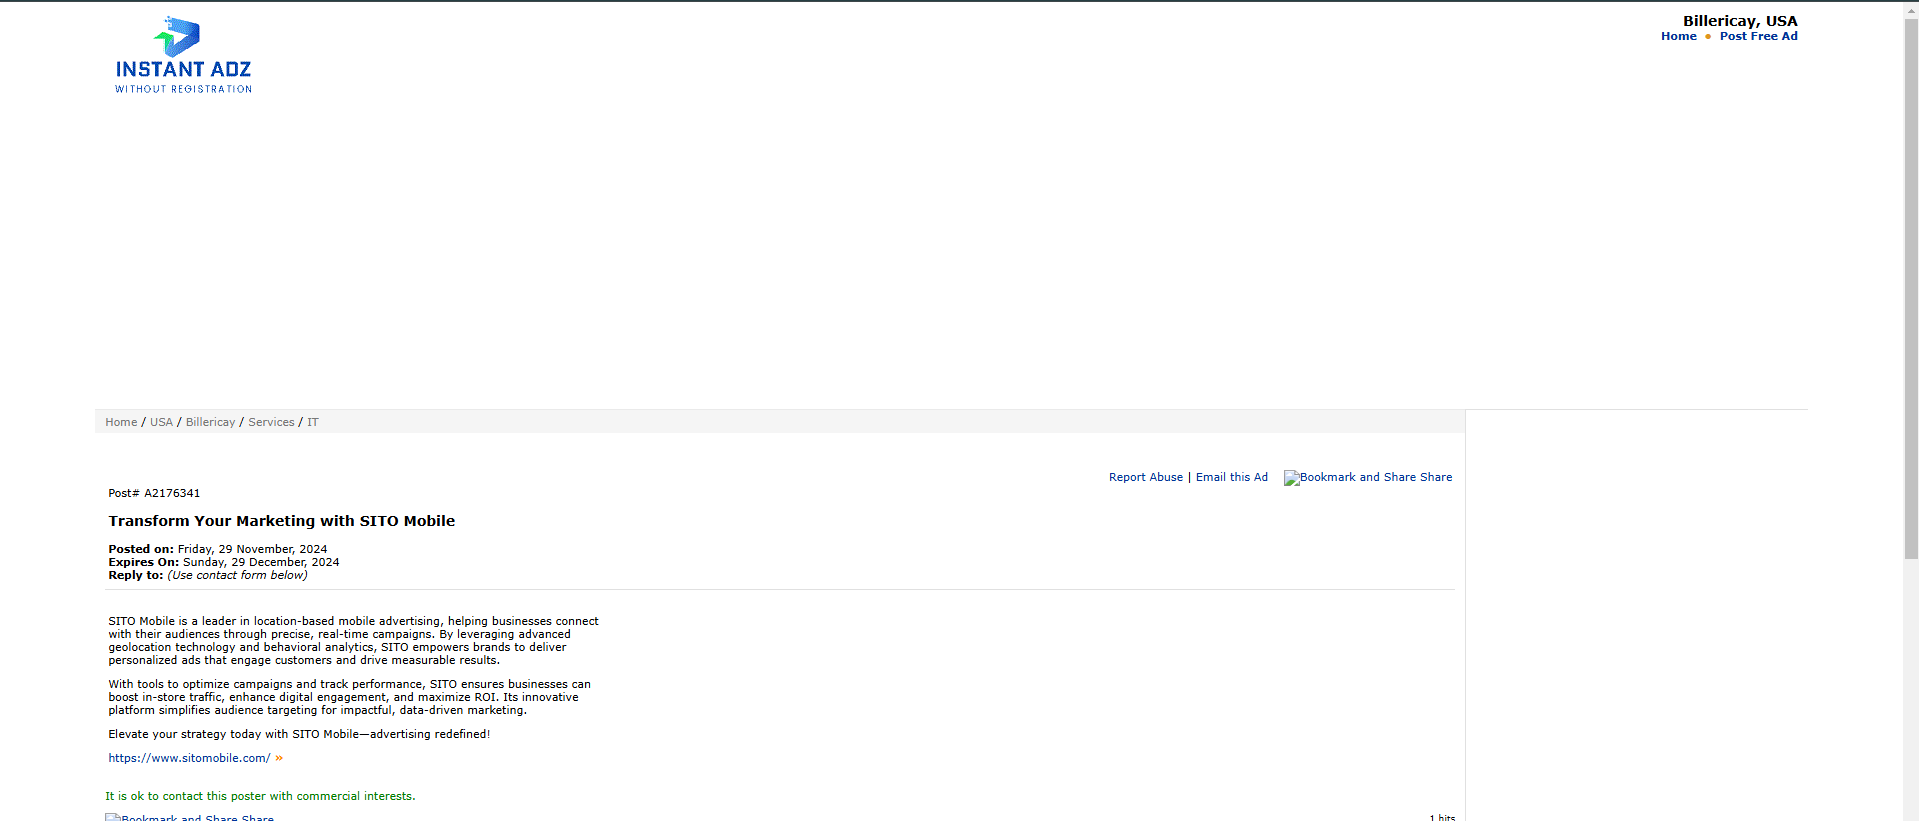Open the Post Free Ad link

(1759, 36)
